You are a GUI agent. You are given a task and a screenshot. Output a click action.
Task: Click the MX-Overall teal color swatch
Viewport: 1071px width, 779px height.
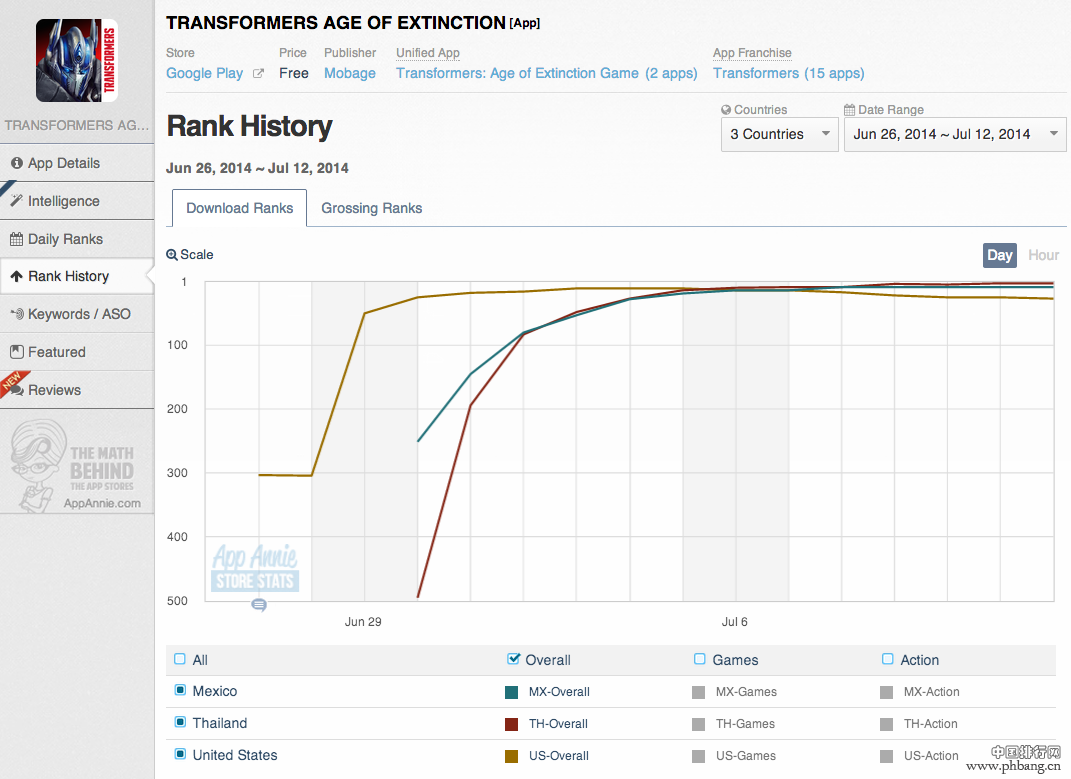click(512, 692)
